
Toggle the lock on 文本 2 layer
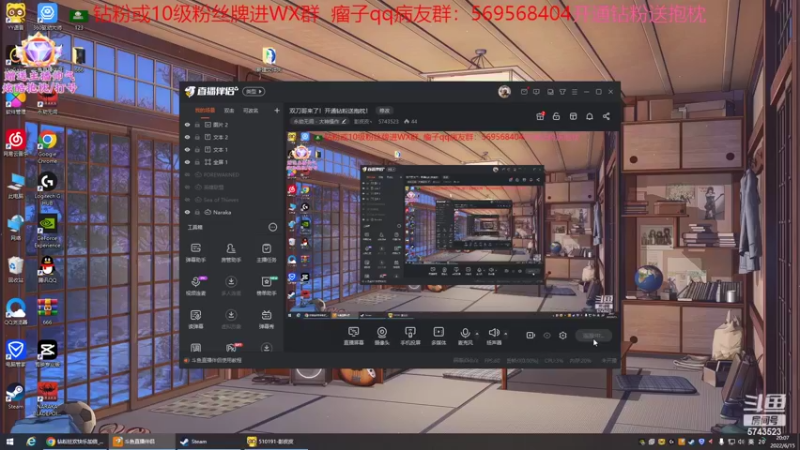coord(197,137)
